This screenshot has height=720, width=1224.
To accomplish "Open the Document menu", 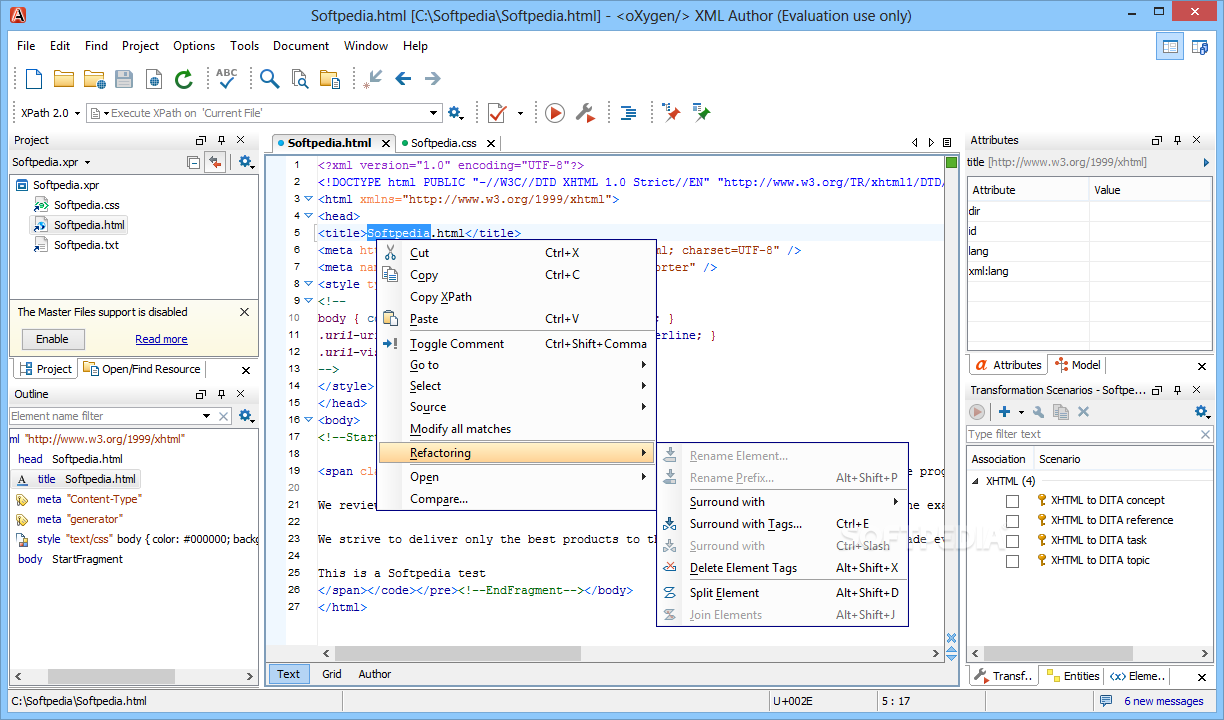I will pyautogui.click(x=301, y=46).
